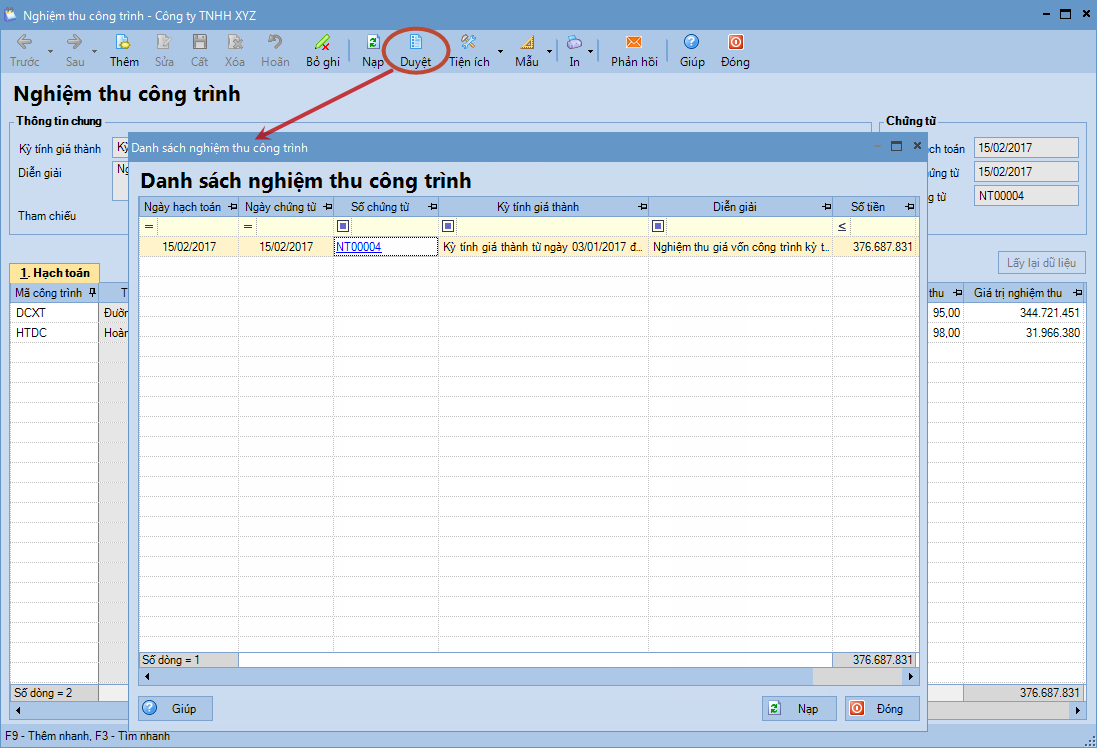Toggle the Số chứng từ filter operator box
This screenshot has height=748, width=1097.
pyautogui.click(x=343, y=226)
